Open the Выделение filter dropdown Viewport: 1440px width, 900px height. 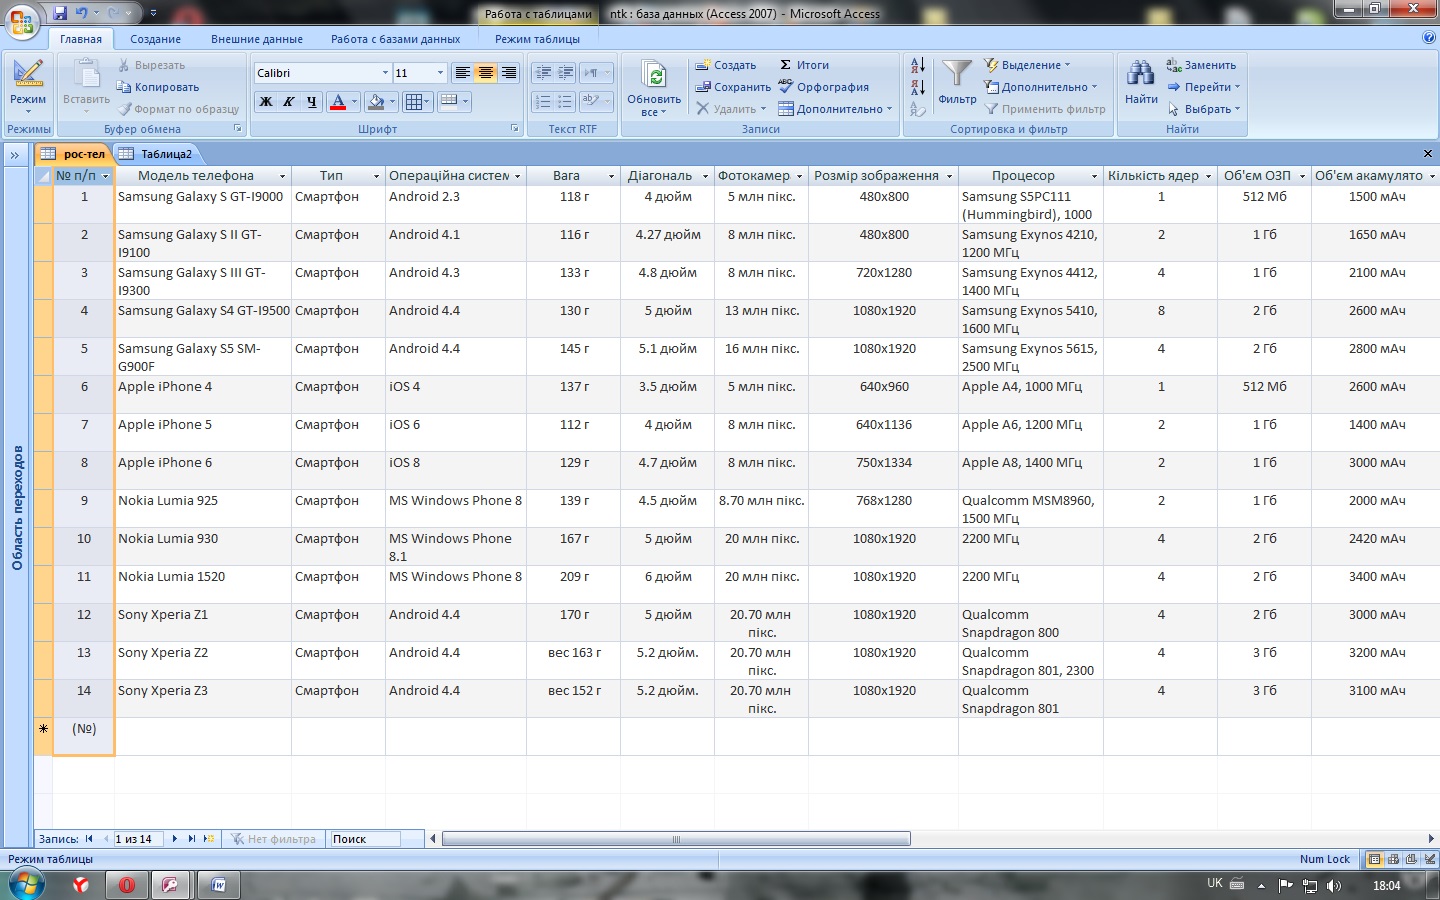point(1027,65)
